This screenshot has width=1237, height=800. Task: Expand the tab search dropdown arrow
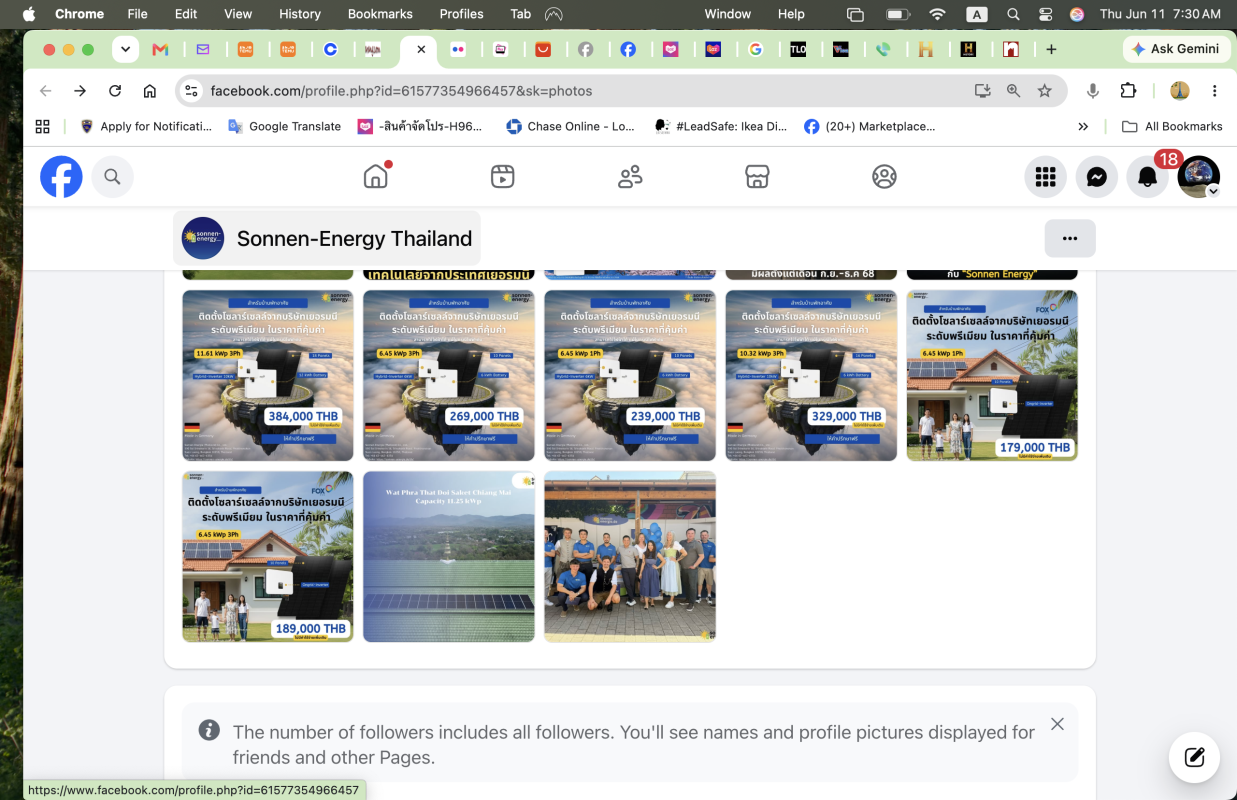[125, 49]
